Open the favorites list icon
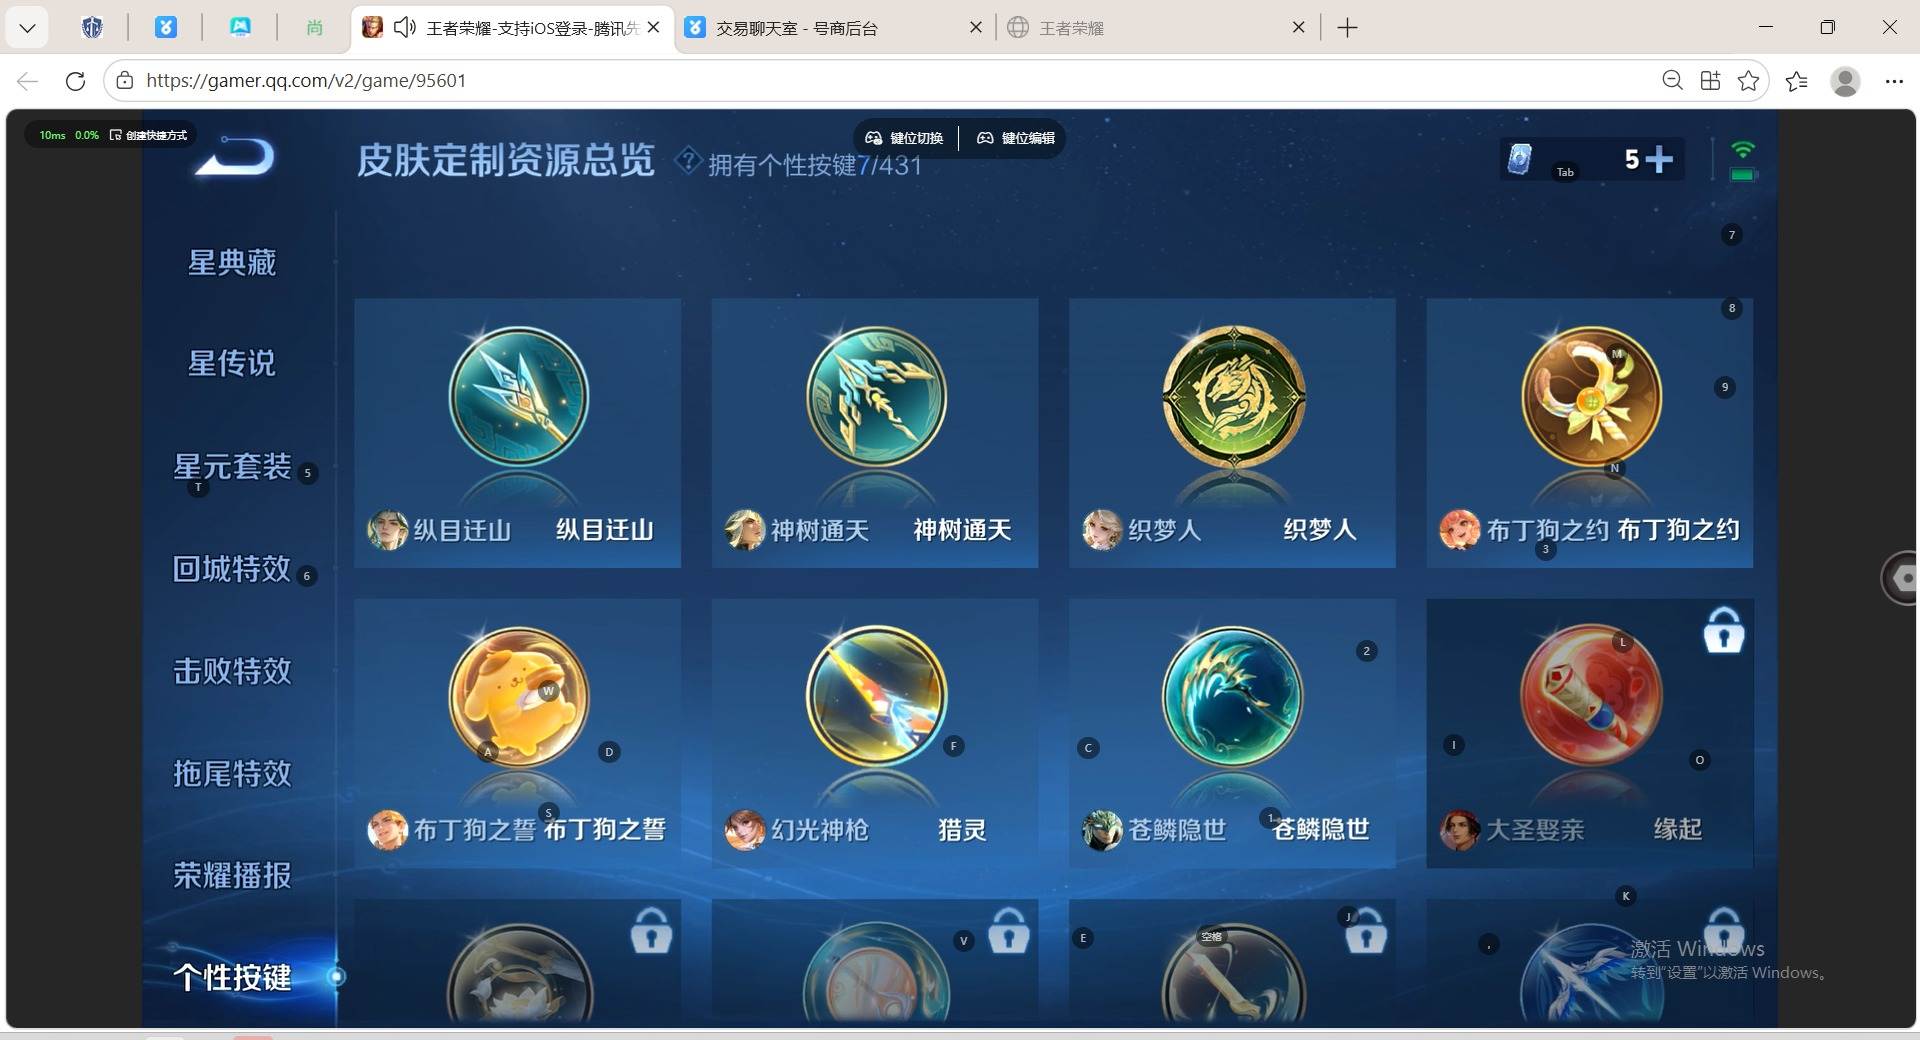The image size is (1920, 1040). (x=1797, y=81)
